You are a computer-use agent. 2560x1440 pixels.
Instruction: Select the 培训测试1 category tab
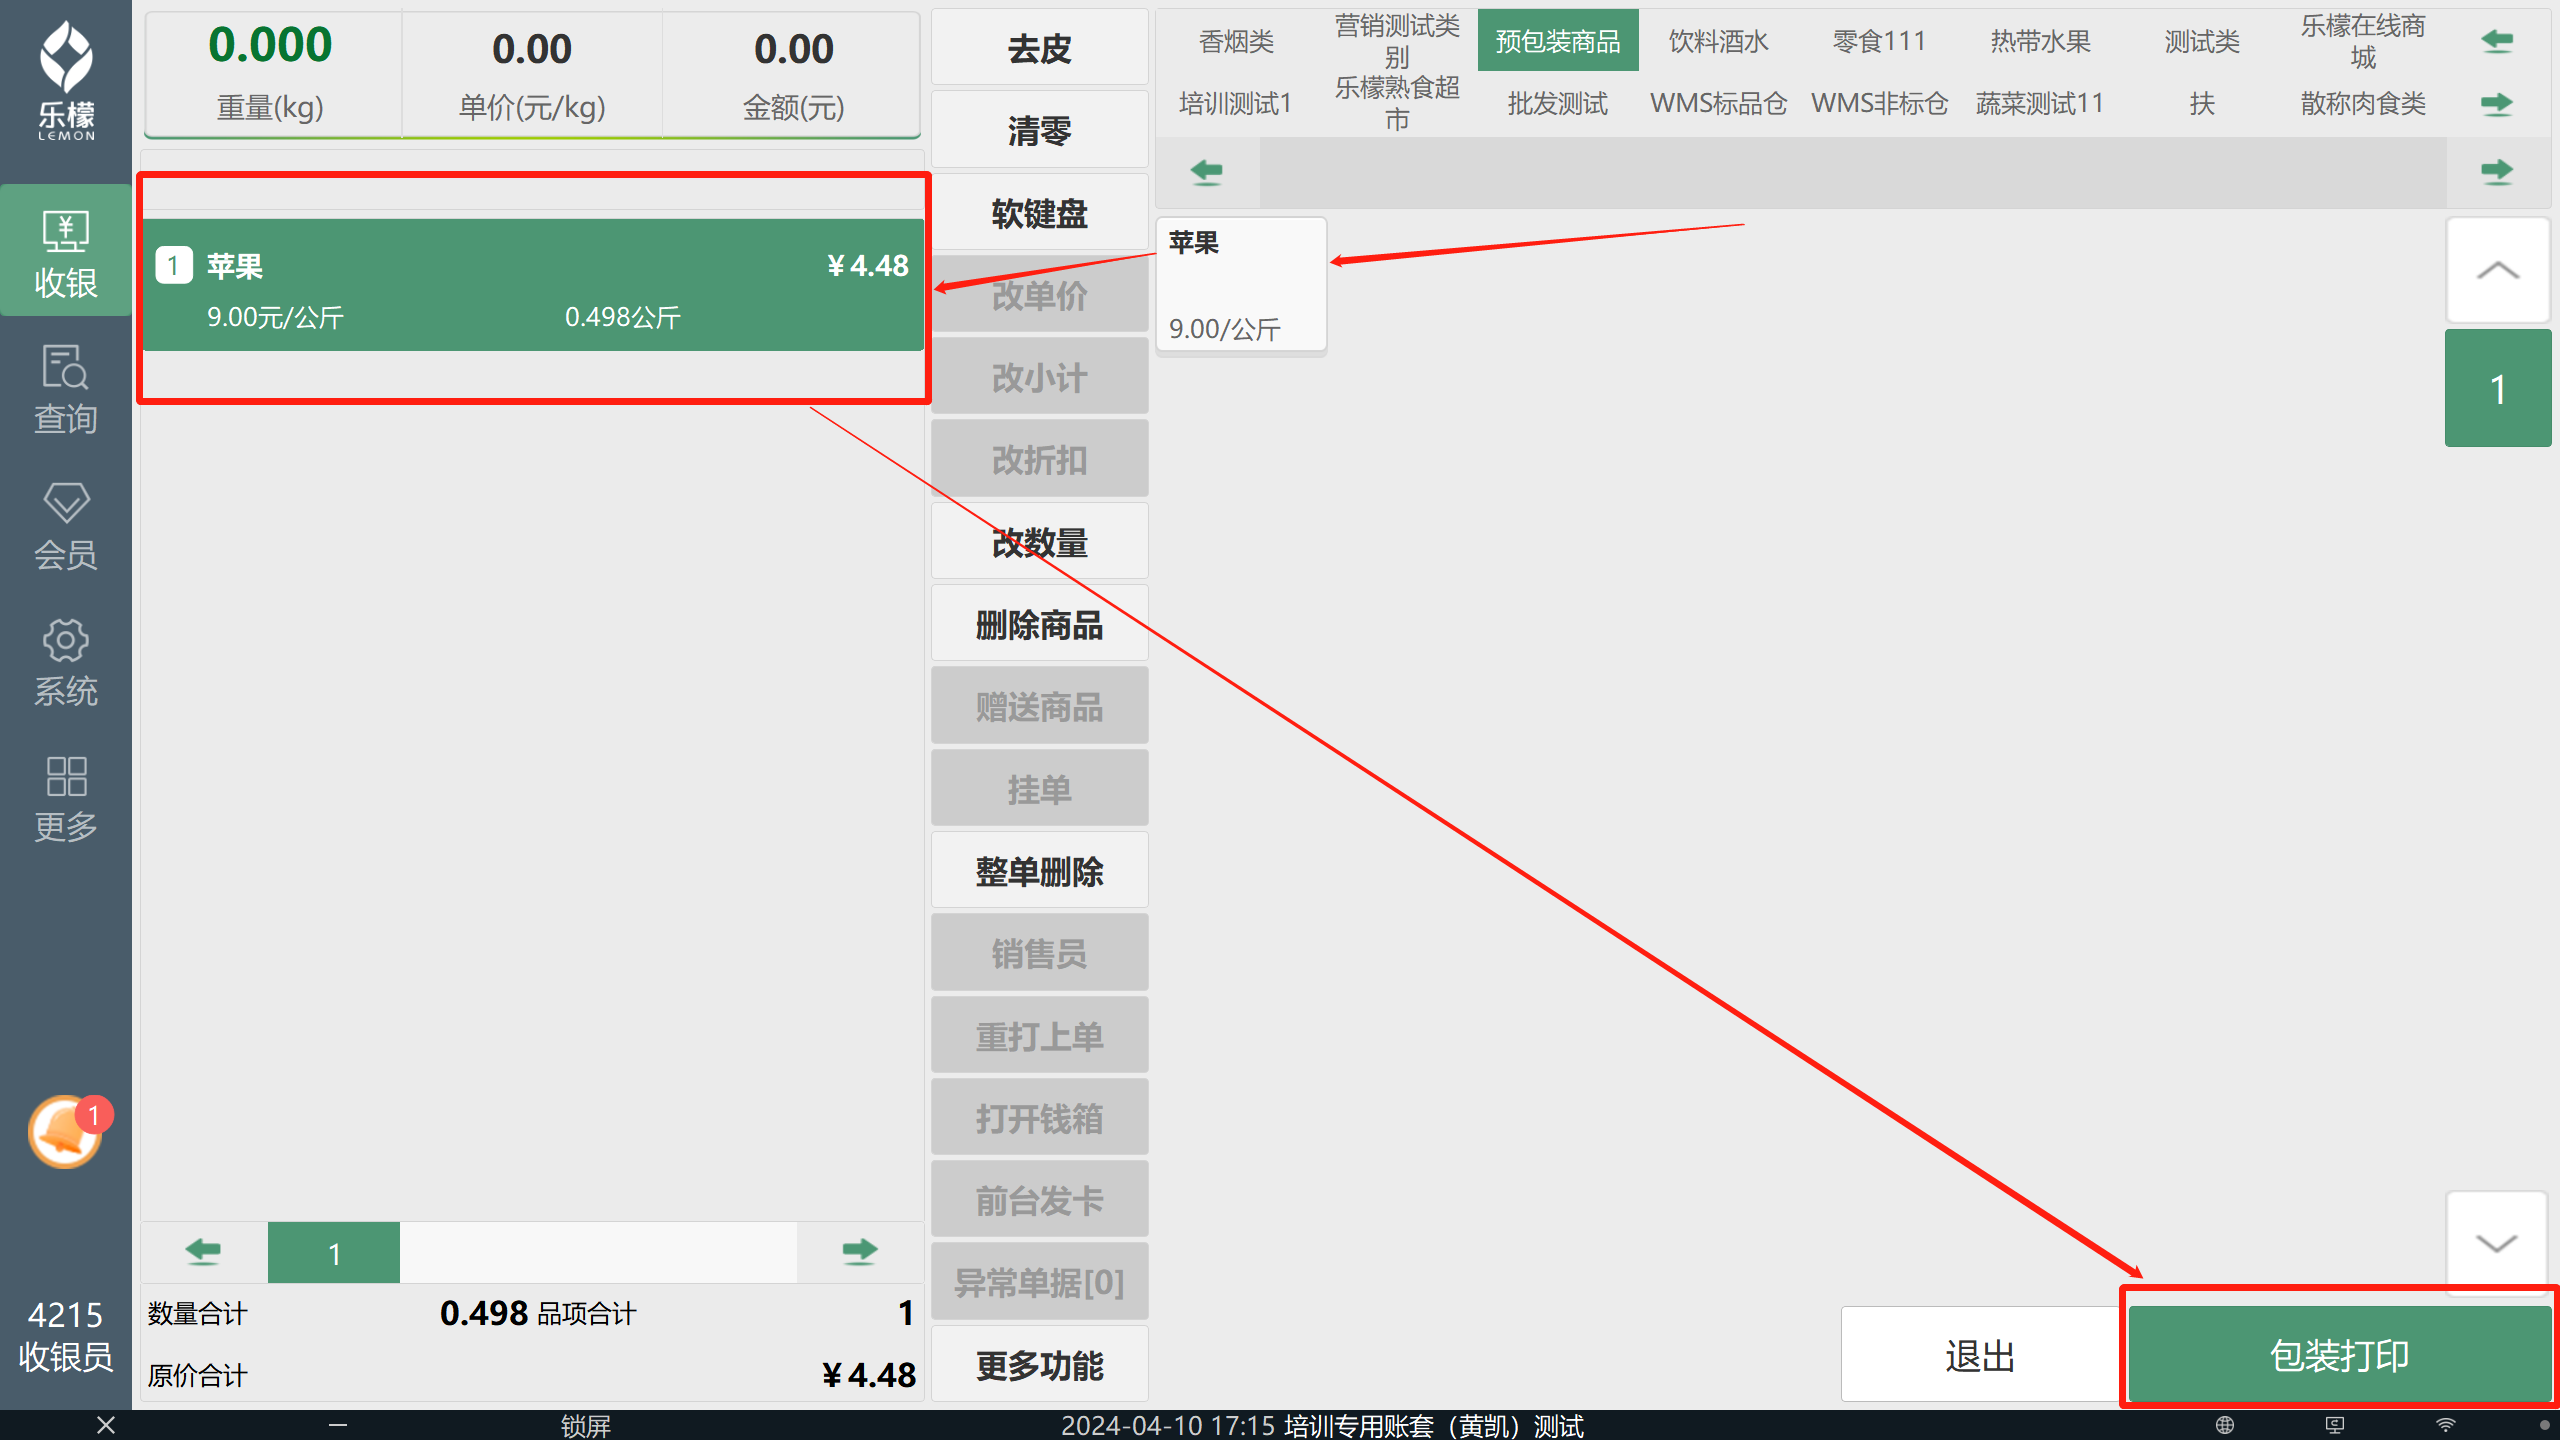[x=1237, y=103]
